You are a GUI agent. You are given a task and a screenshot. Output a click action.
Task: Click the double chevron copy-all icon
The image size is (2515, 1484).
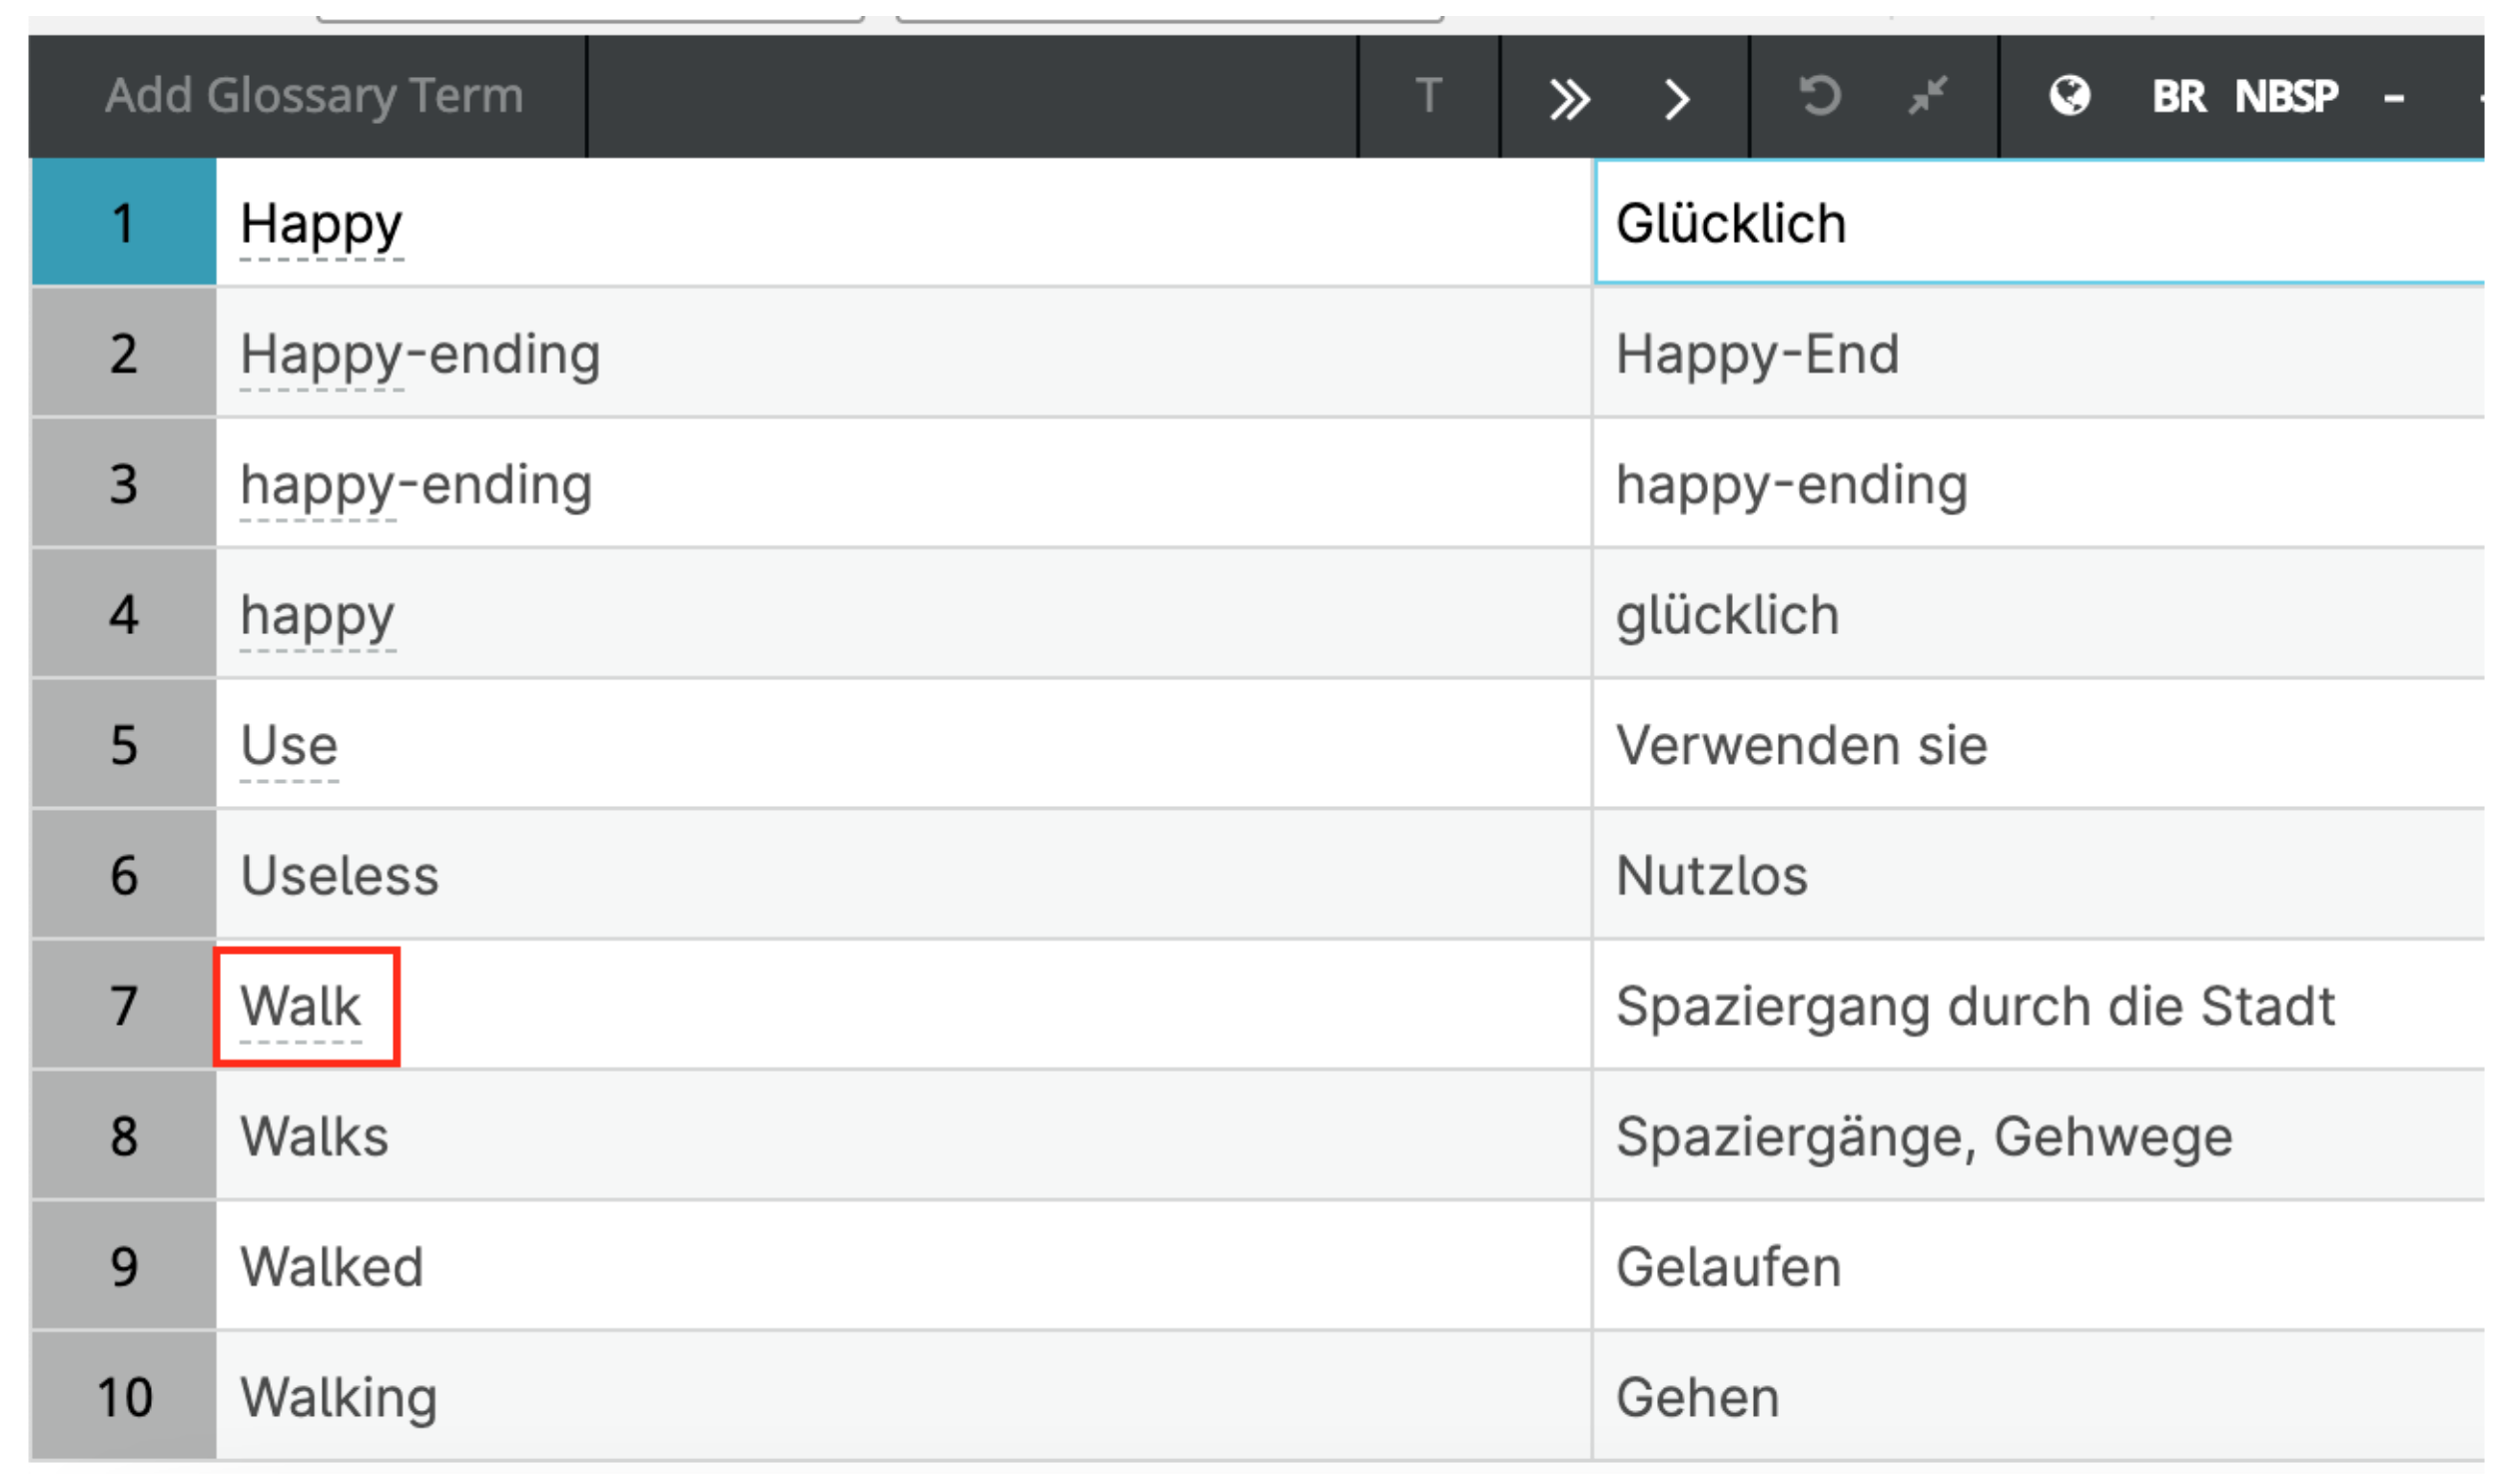(1569, 99)
